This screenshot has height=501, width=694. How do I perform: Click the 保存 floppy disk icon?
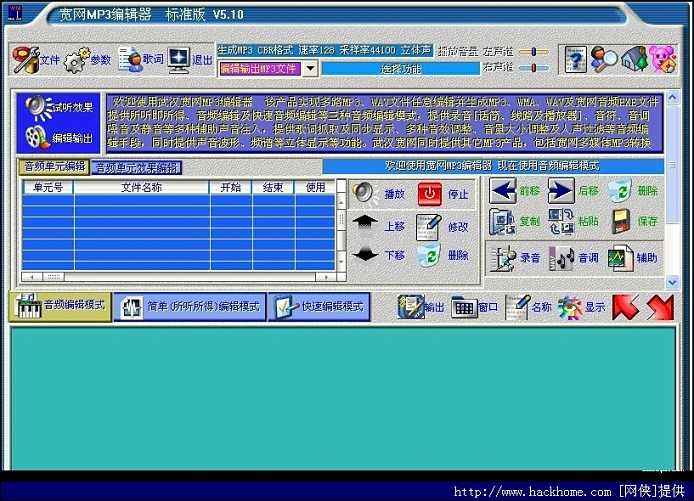(621, 221)
